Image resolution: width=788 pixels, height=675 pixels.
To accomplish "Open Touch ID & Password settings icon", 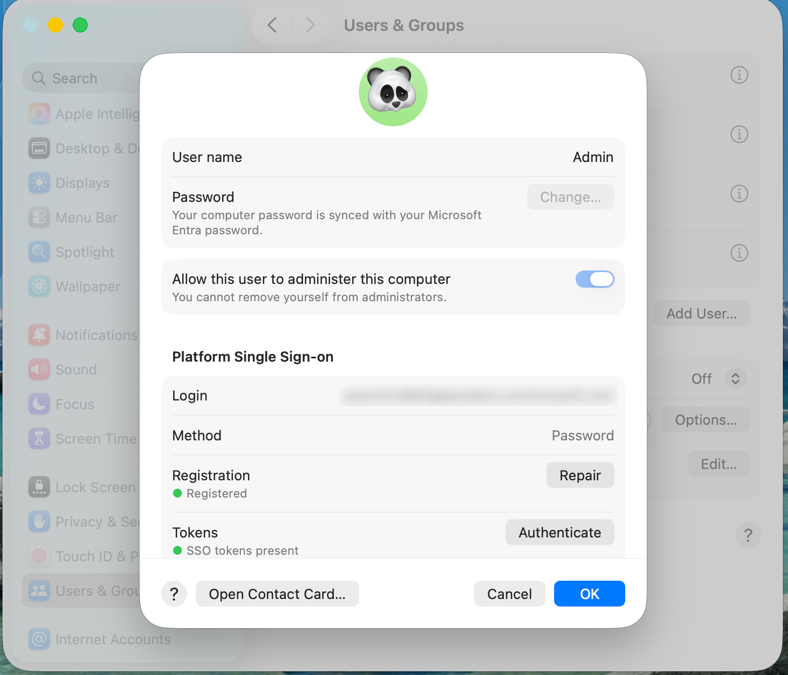I will tap(39, 556).
